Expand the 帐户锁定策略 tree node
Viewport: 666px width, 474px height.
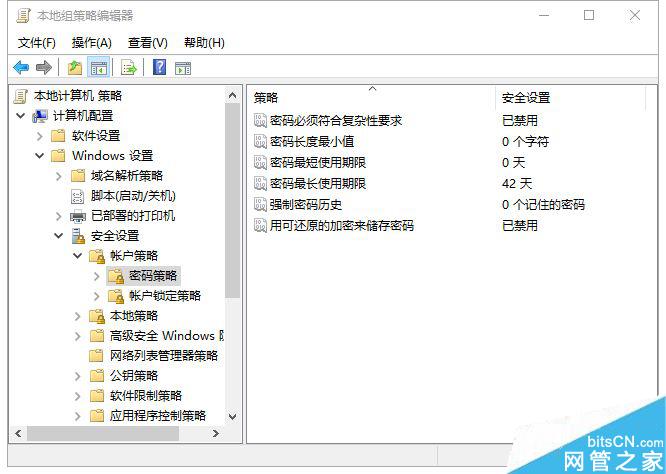97,296
